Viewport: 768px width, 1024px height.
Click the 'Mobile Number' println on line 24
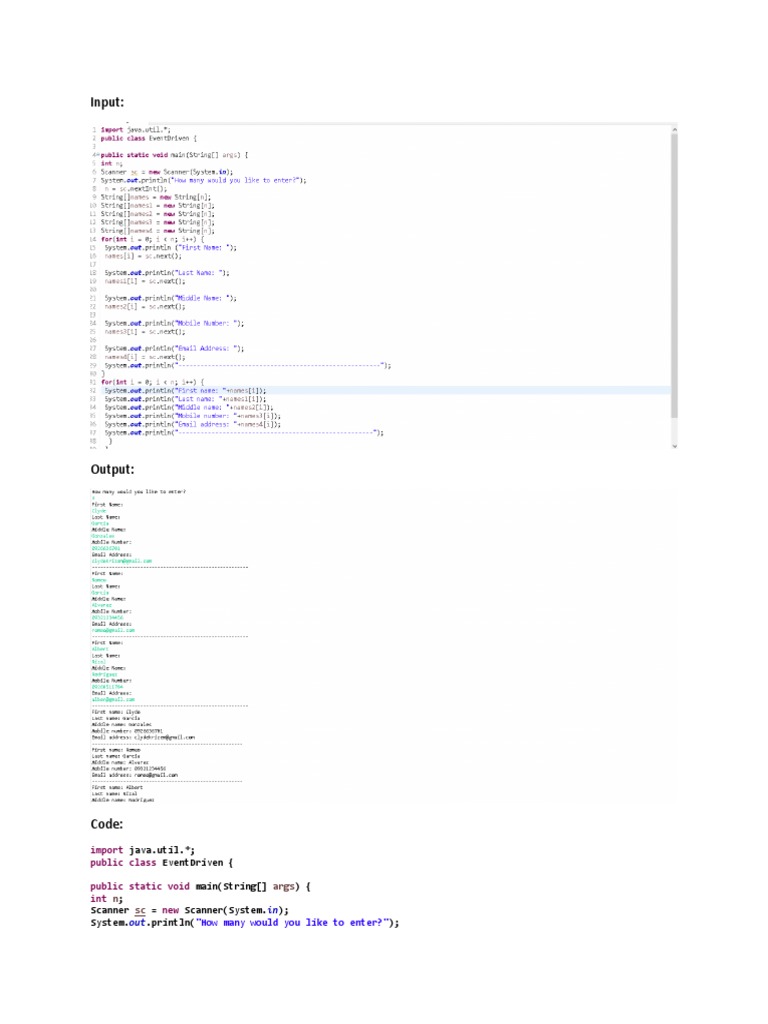(174, 323)
